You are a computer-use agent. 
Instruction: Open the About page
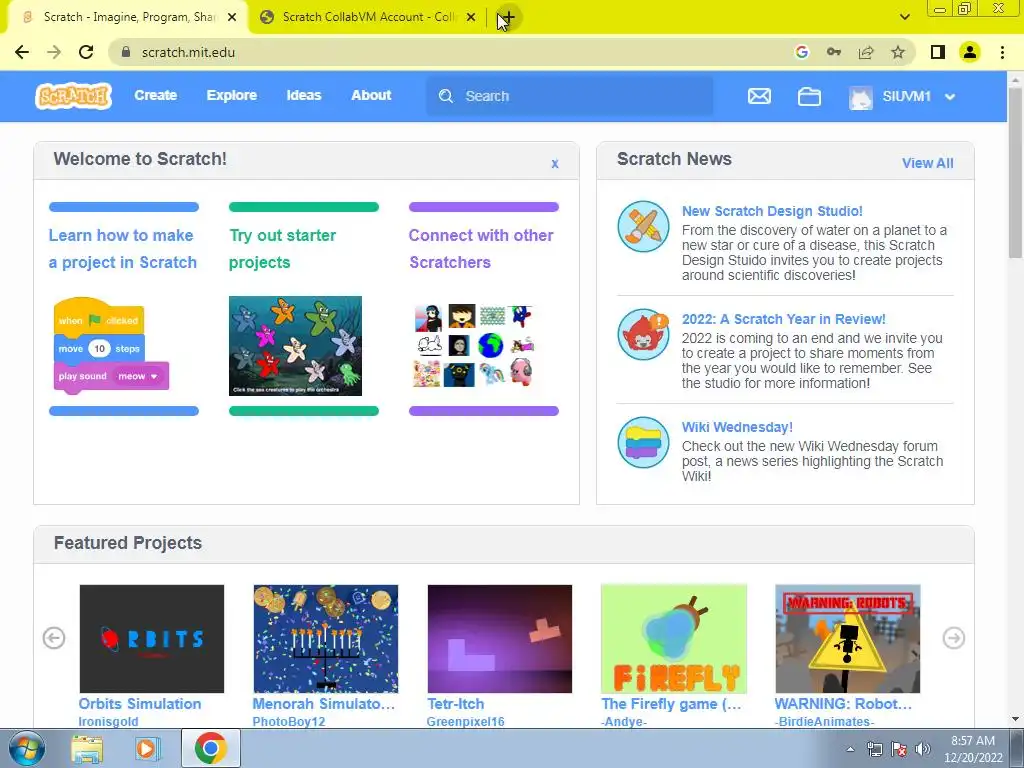[371, 95]
